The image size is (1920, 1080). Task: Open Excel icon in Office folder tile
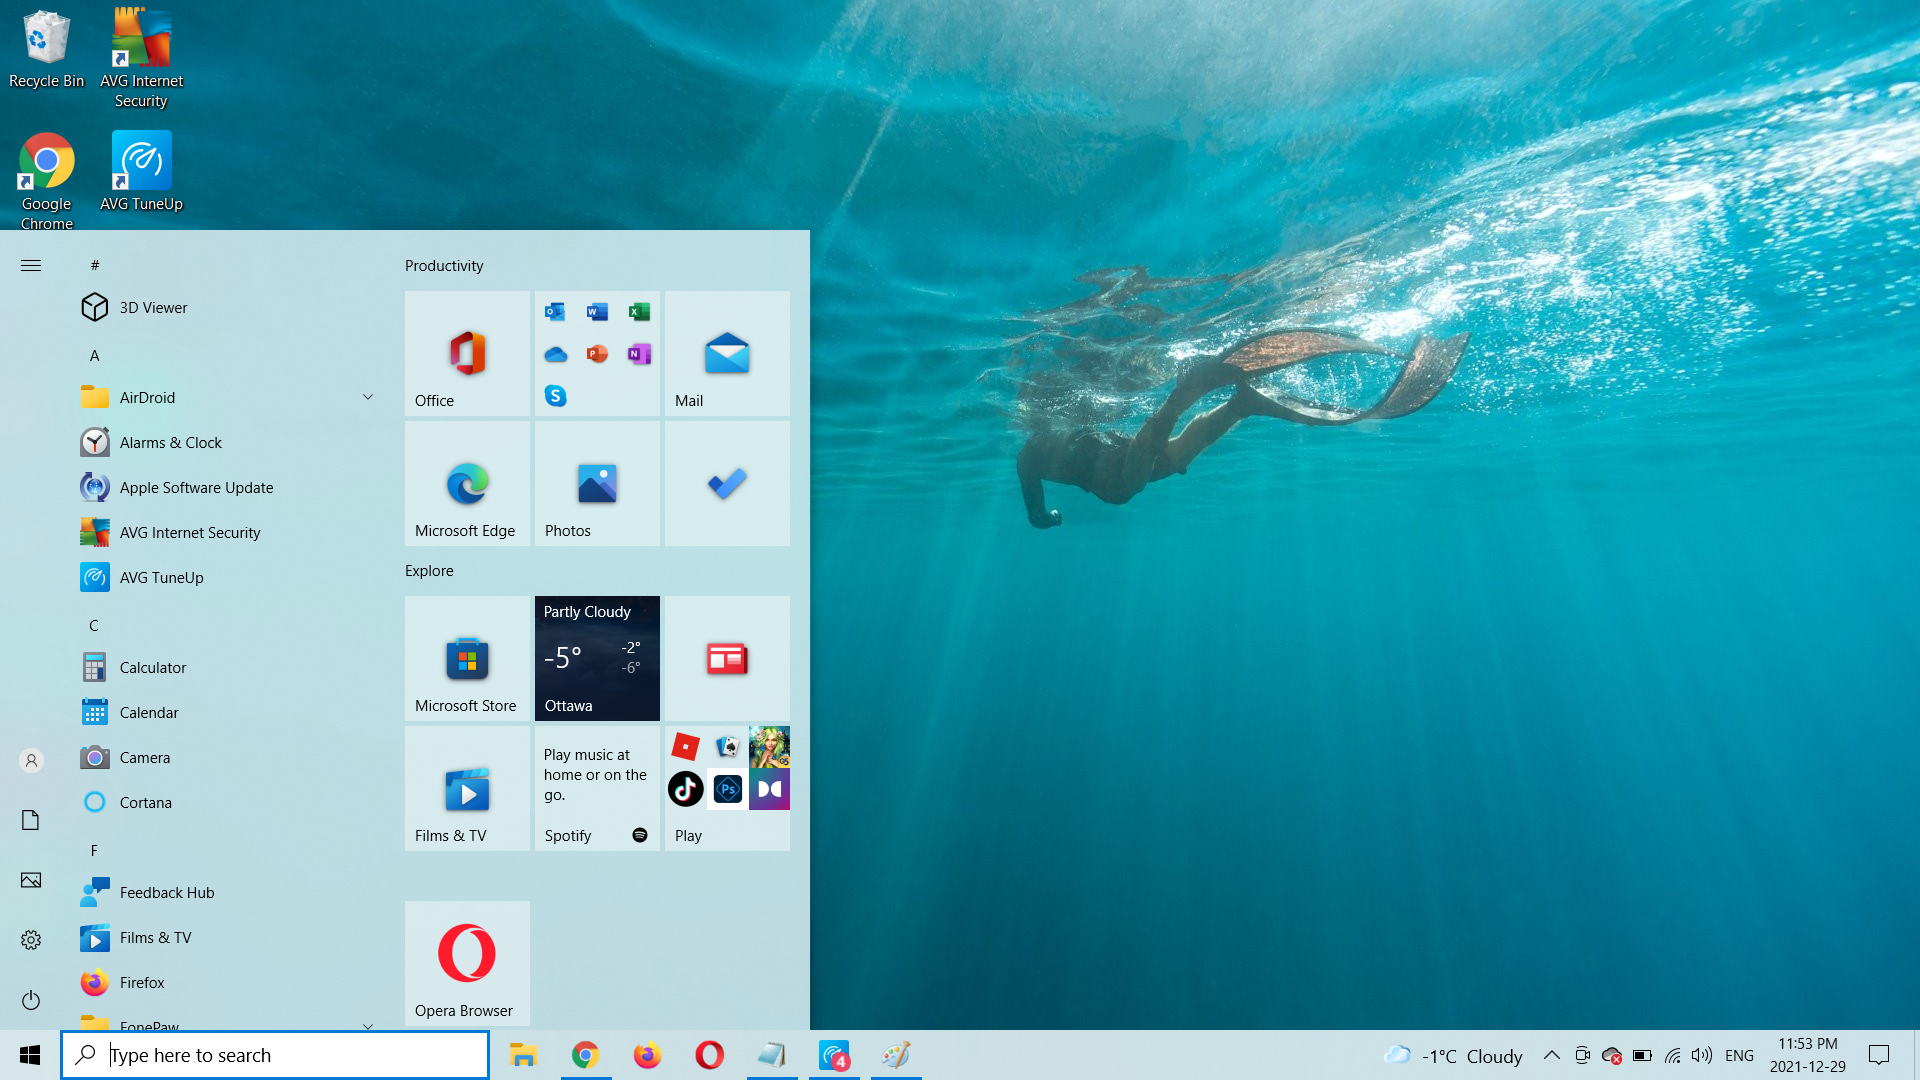pyautogui.click(x=639, y=312)
